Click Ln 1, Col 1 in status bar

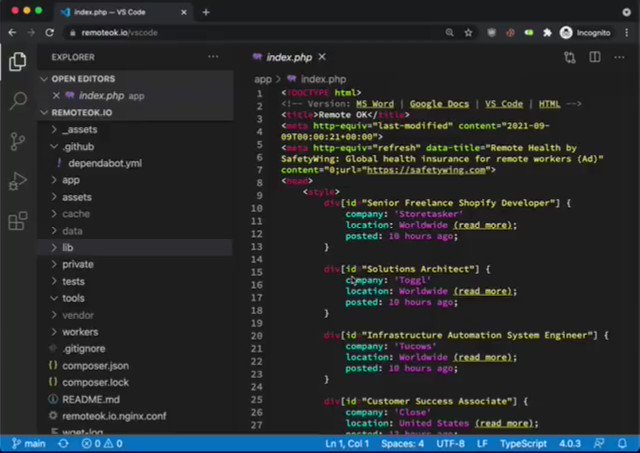[347, 443]
